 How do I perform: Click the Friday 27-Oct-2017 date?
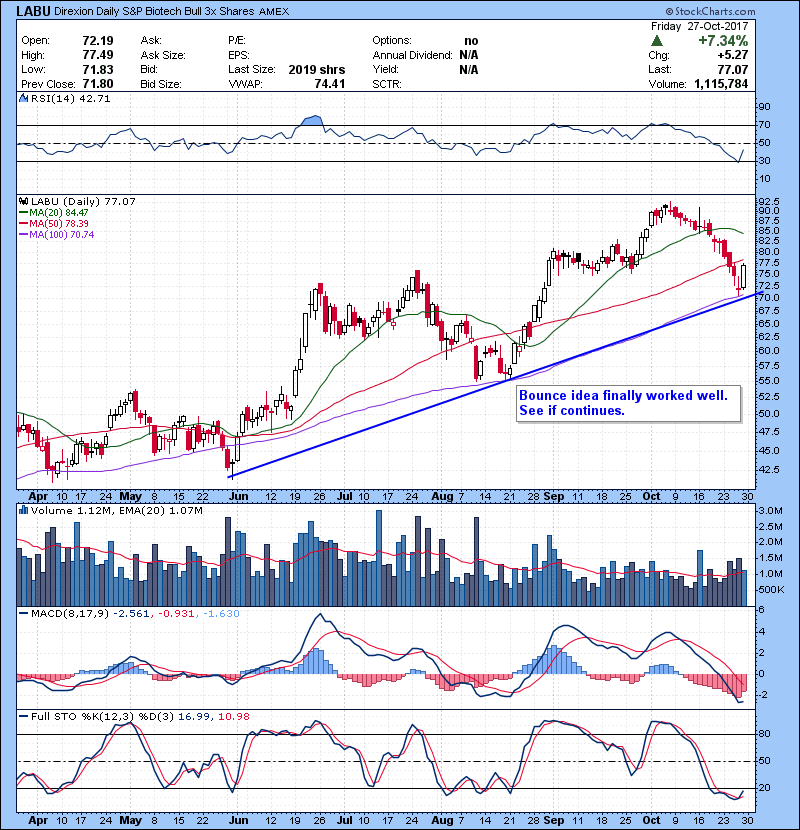[x=699, y=26]
